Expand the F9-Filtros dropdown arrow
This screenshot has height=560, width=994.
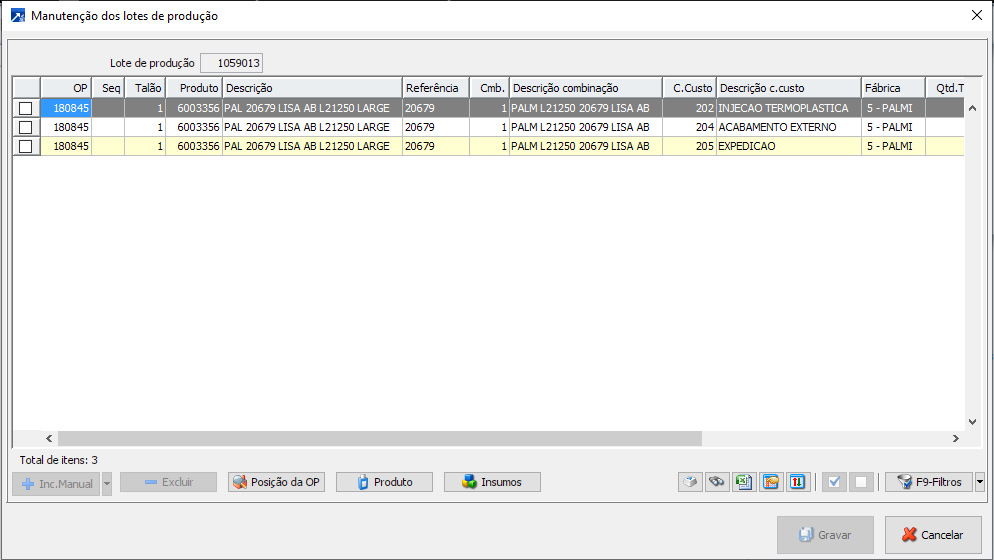[x=979, y=482]
